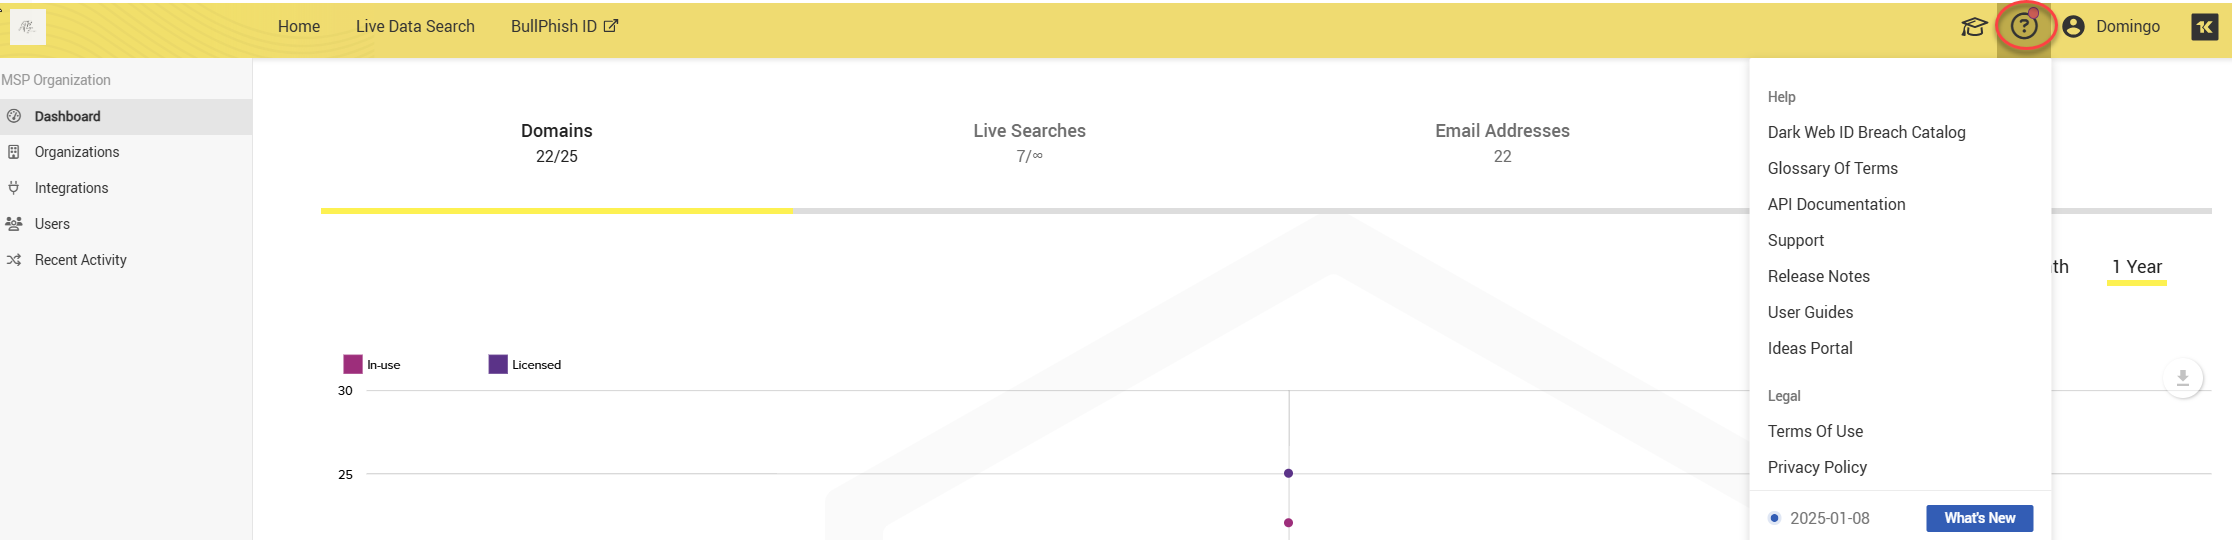Screen dimensions: 2232x540
Task: Toggle the Licensed legend series
Action: point(524,365)
